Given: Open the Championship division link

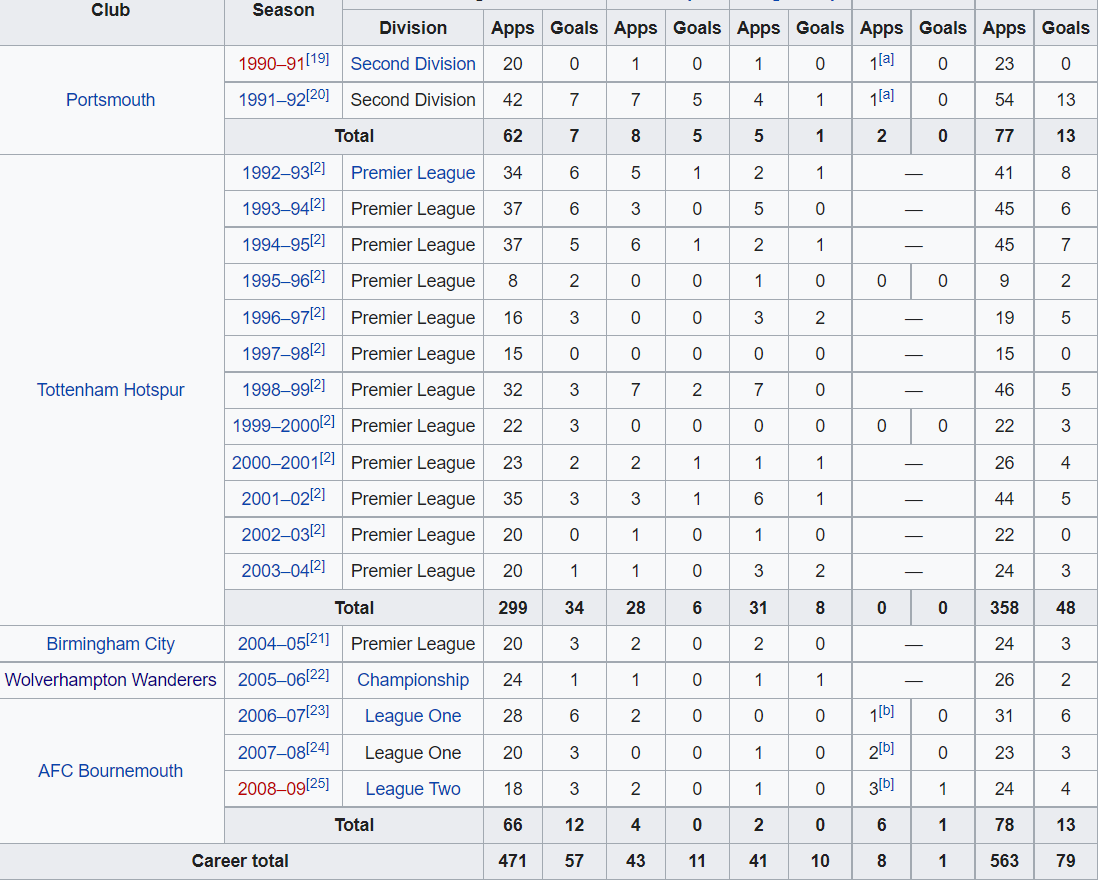Looking at the screenshot, I should [x=413, y=680].
